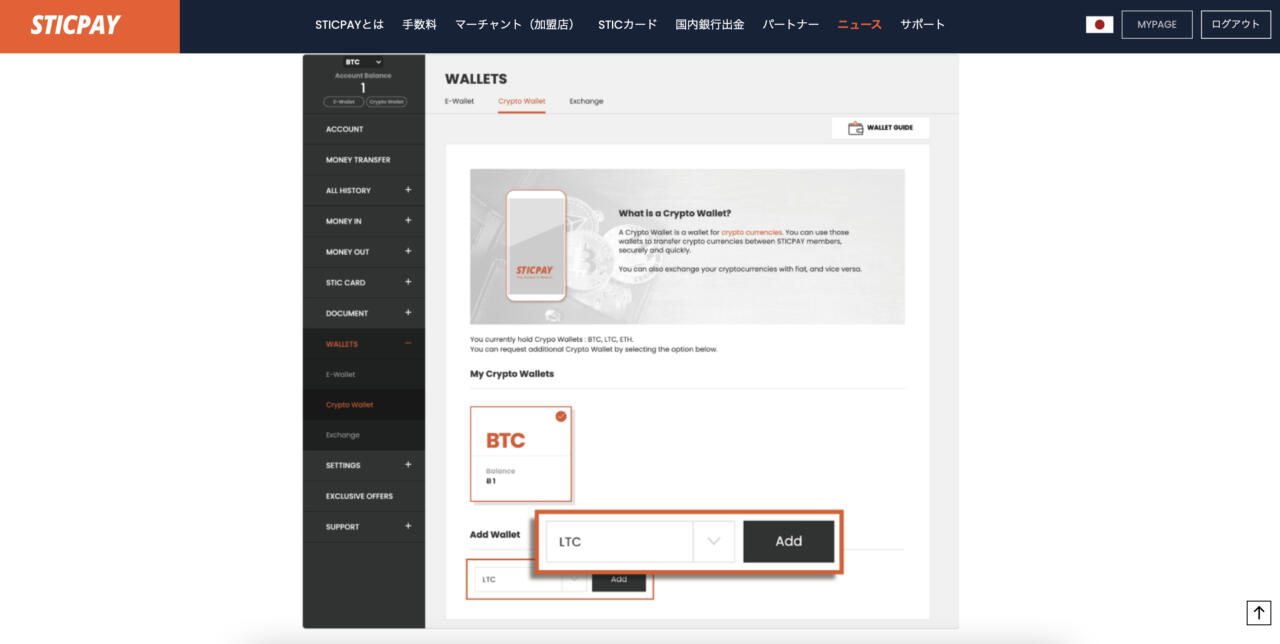Open the BTC currency dropdown above Account Balance

click(363, 62)
